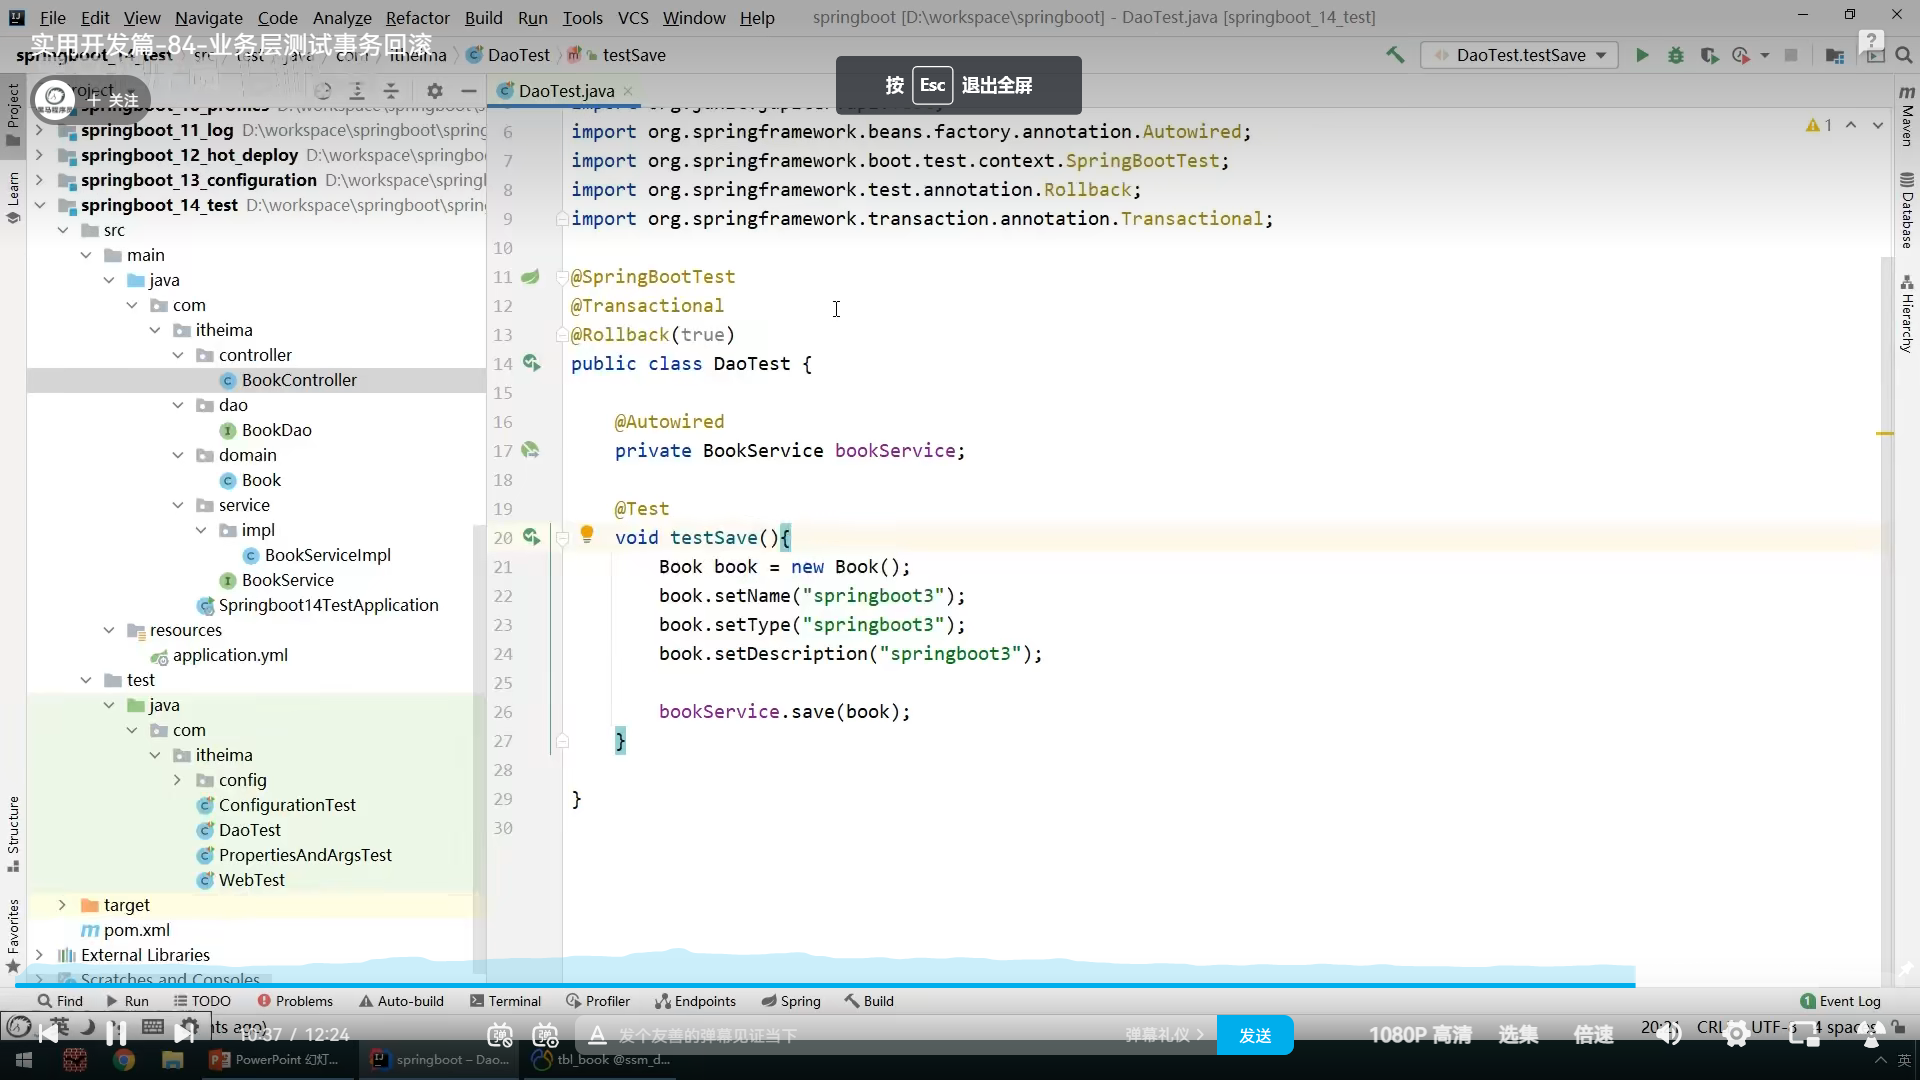
Task: Open the Refactor menu
Action: (x=417, y=17)
